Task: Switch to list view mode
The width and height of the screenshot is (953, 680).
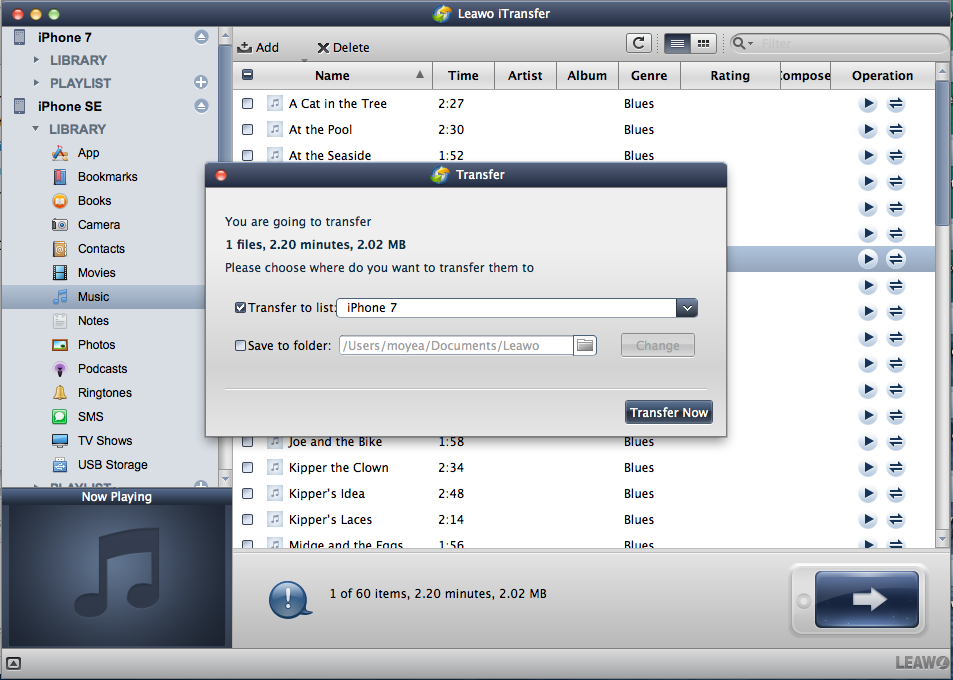Action: (x=677, y=43)
